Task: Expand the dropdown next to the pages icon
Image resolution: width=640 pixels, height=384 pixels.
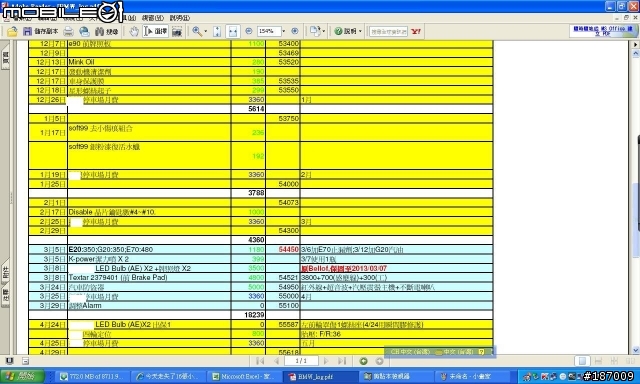Action: click(x=324, y=31)
